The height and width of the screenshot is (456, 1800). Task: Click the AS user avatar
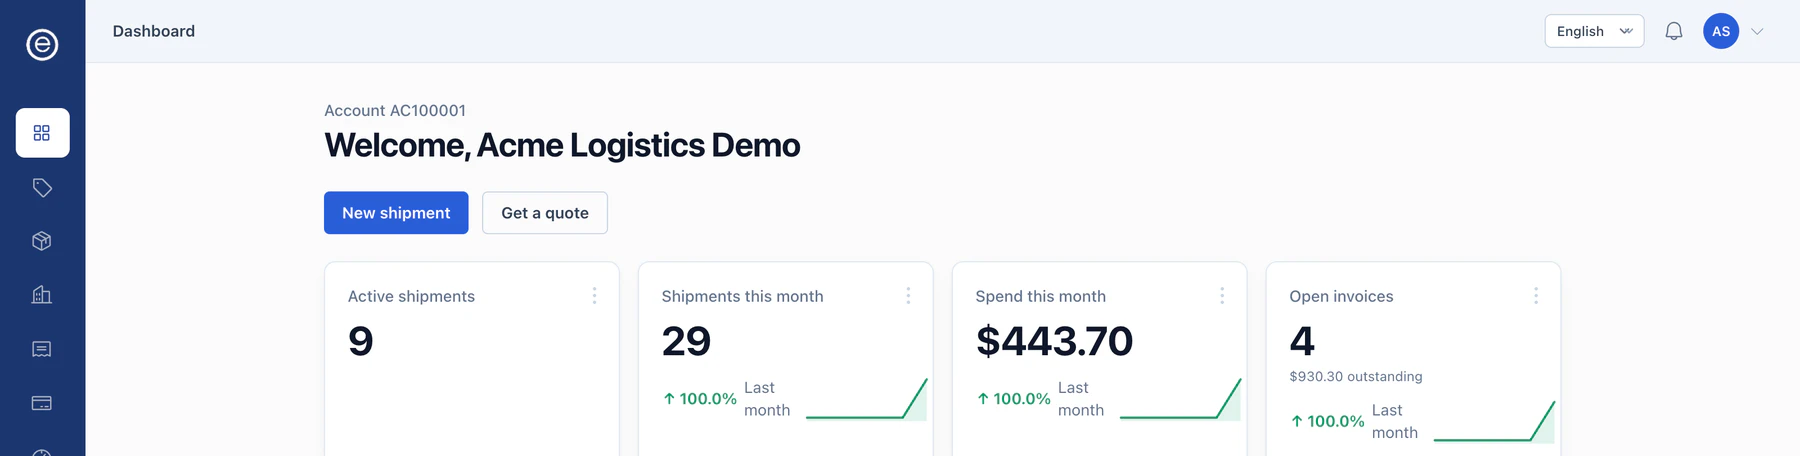pyautogui.click(x=1721, y=31)
